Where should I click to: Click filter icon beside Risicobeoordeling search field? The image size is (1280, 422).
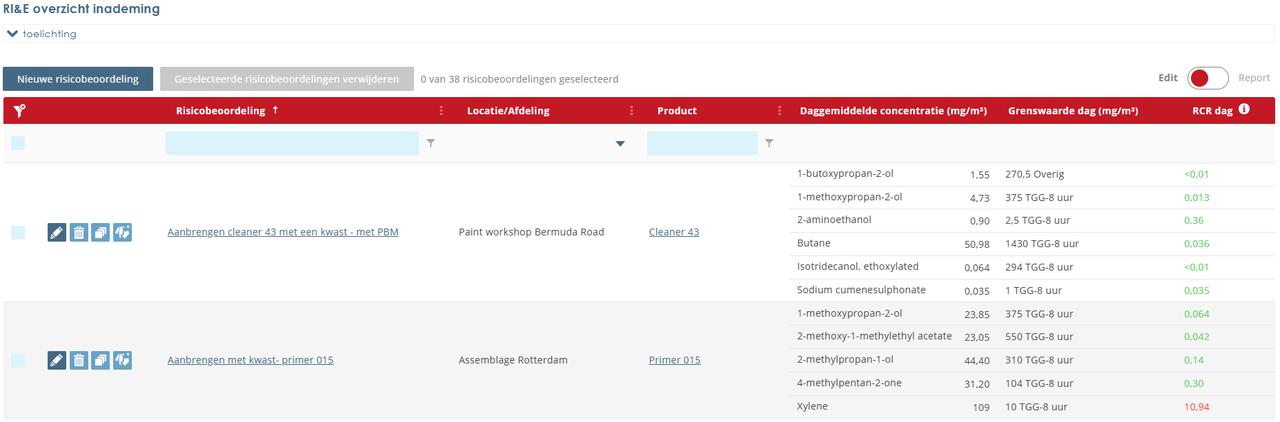click(431, 144)
